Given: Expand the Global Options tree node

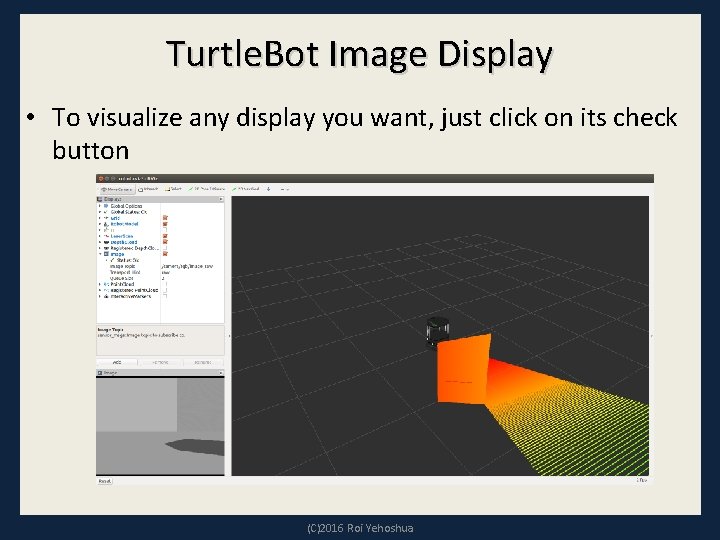Looking at the screenshot, I should coord(100,206).
